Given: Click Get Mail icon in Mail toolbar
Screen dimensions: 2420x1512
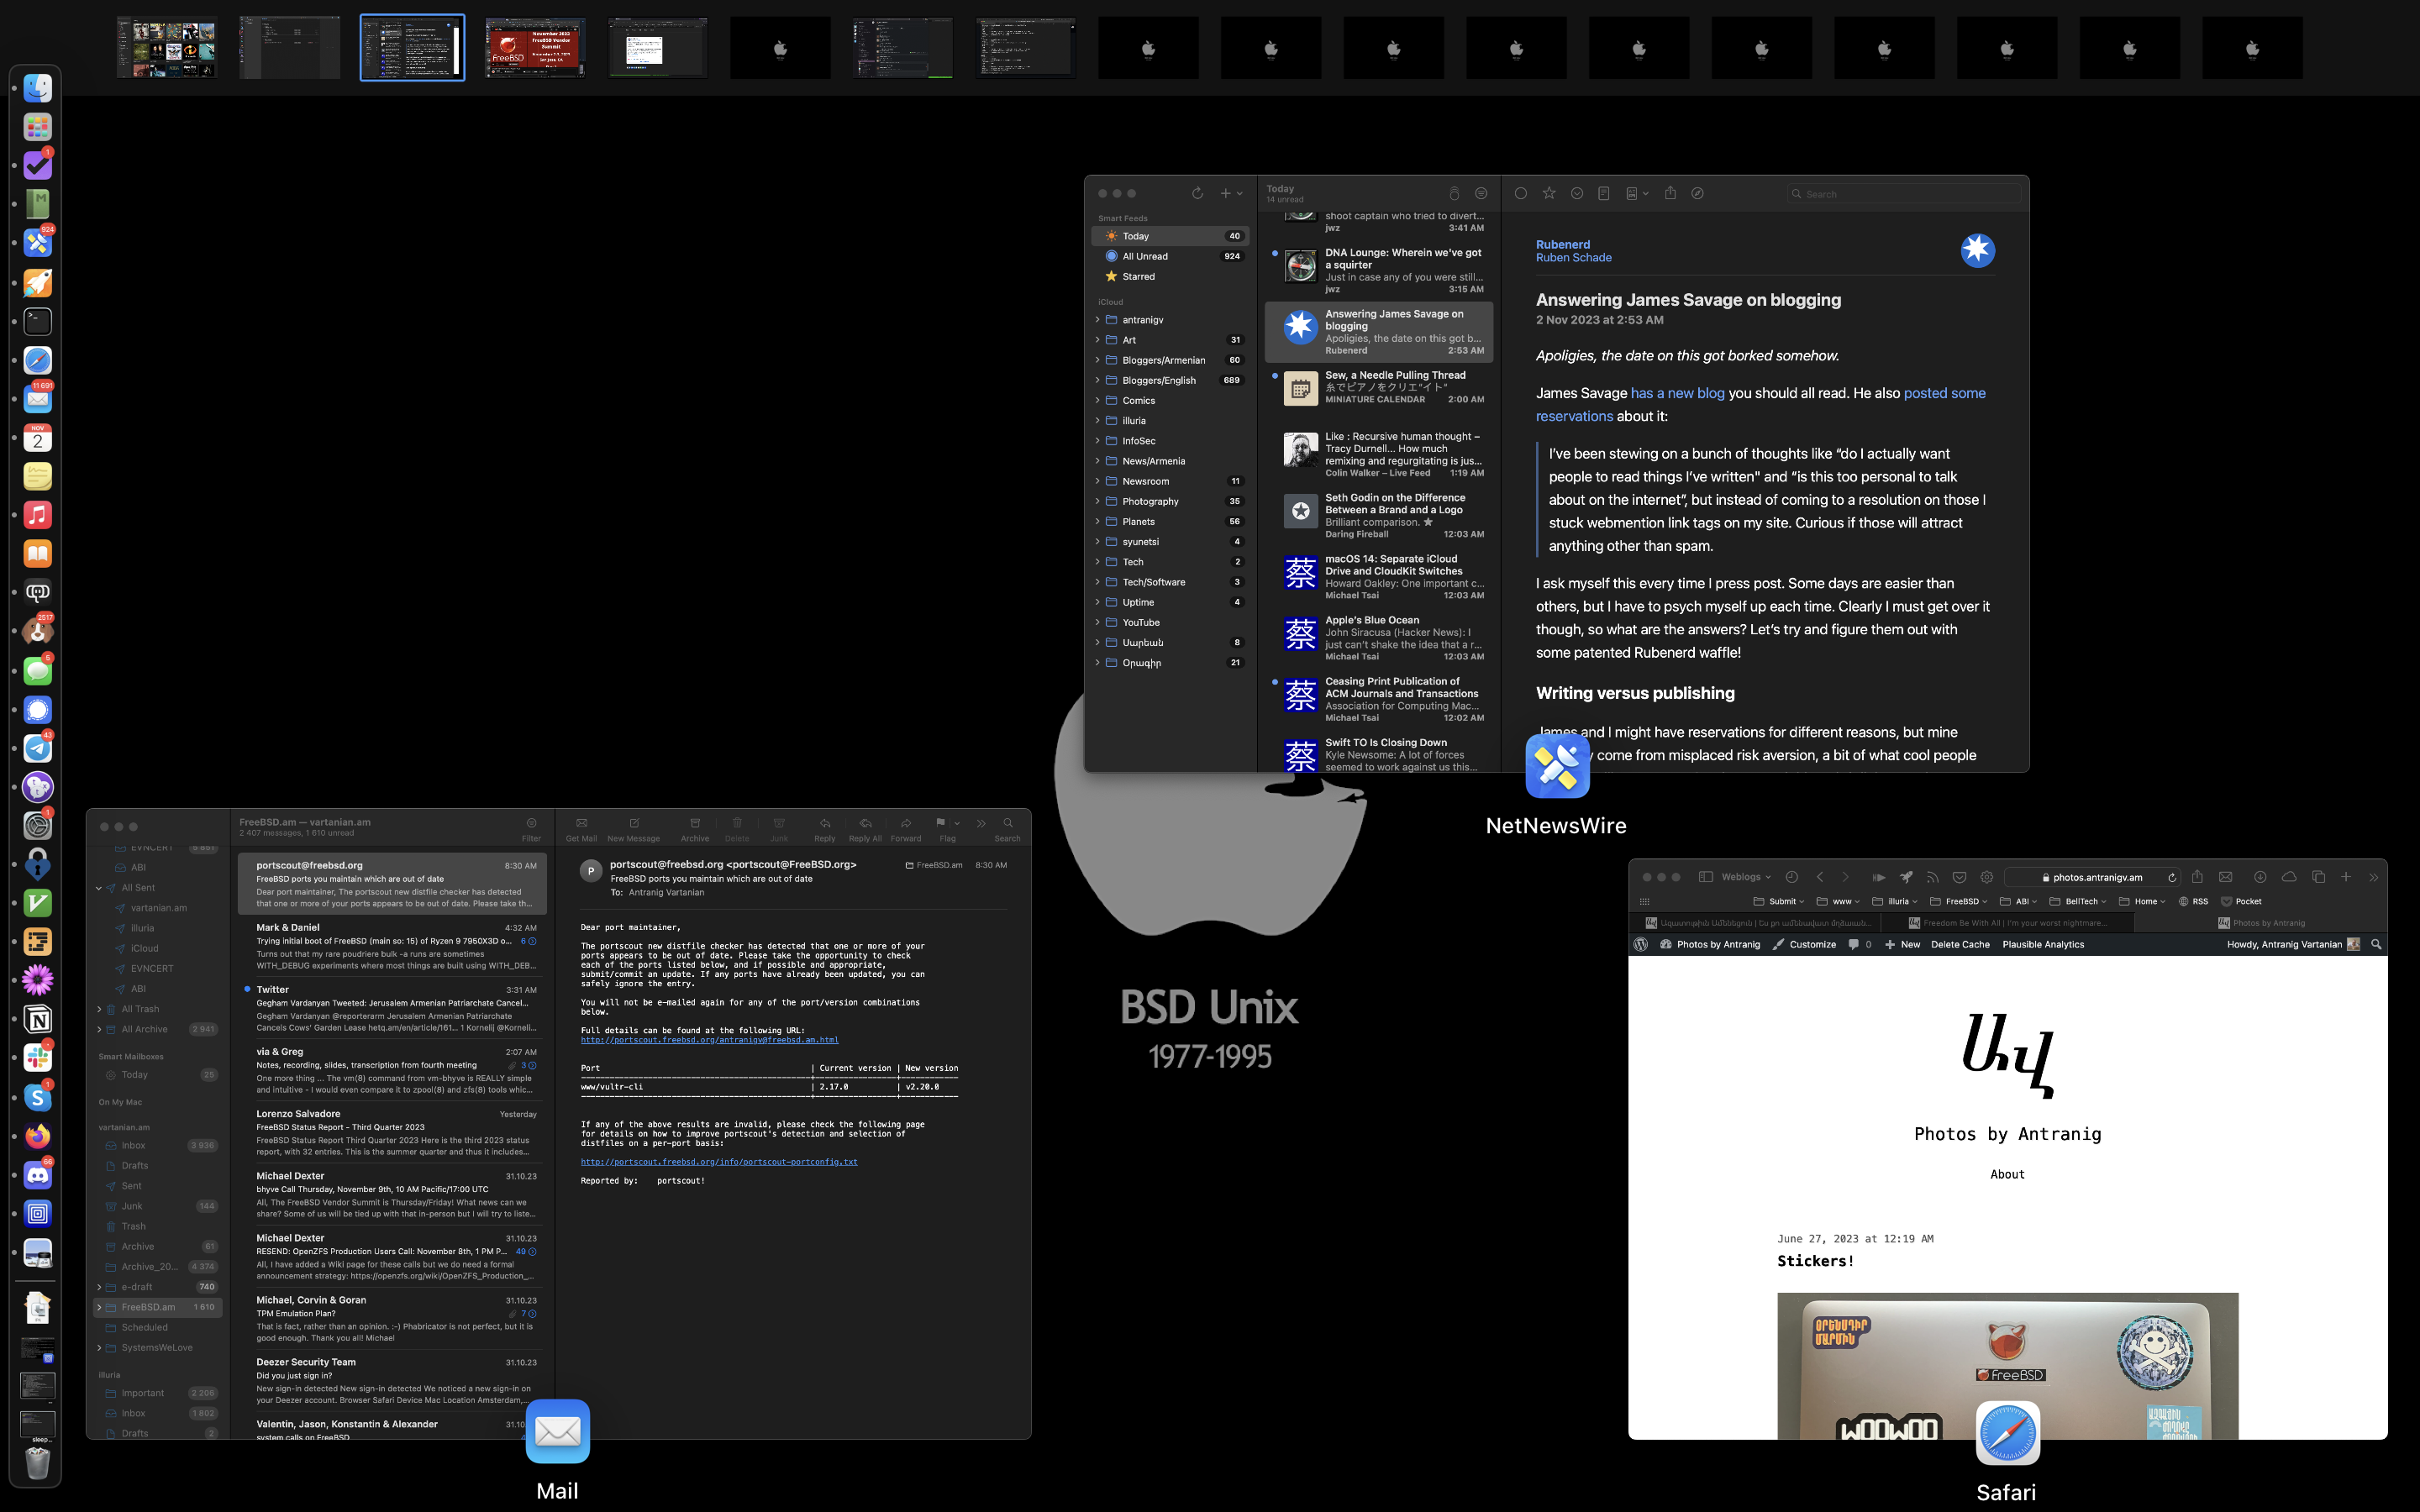Looking at the screenshot, I should click(x=581, y=823).
